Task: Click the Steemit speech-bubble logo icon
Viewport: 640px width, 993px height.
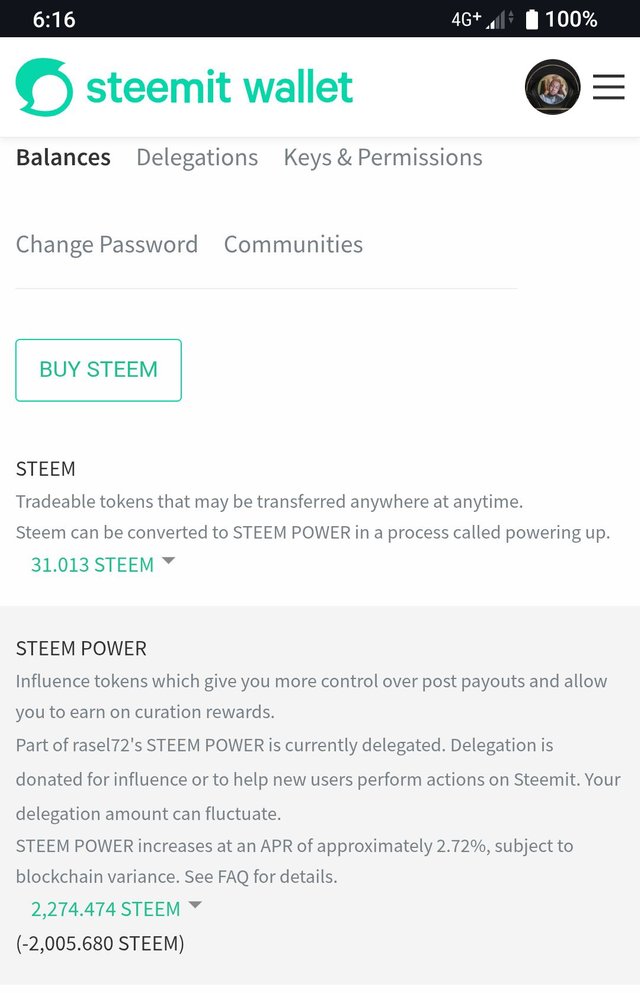Action: [x=44, y=87]
